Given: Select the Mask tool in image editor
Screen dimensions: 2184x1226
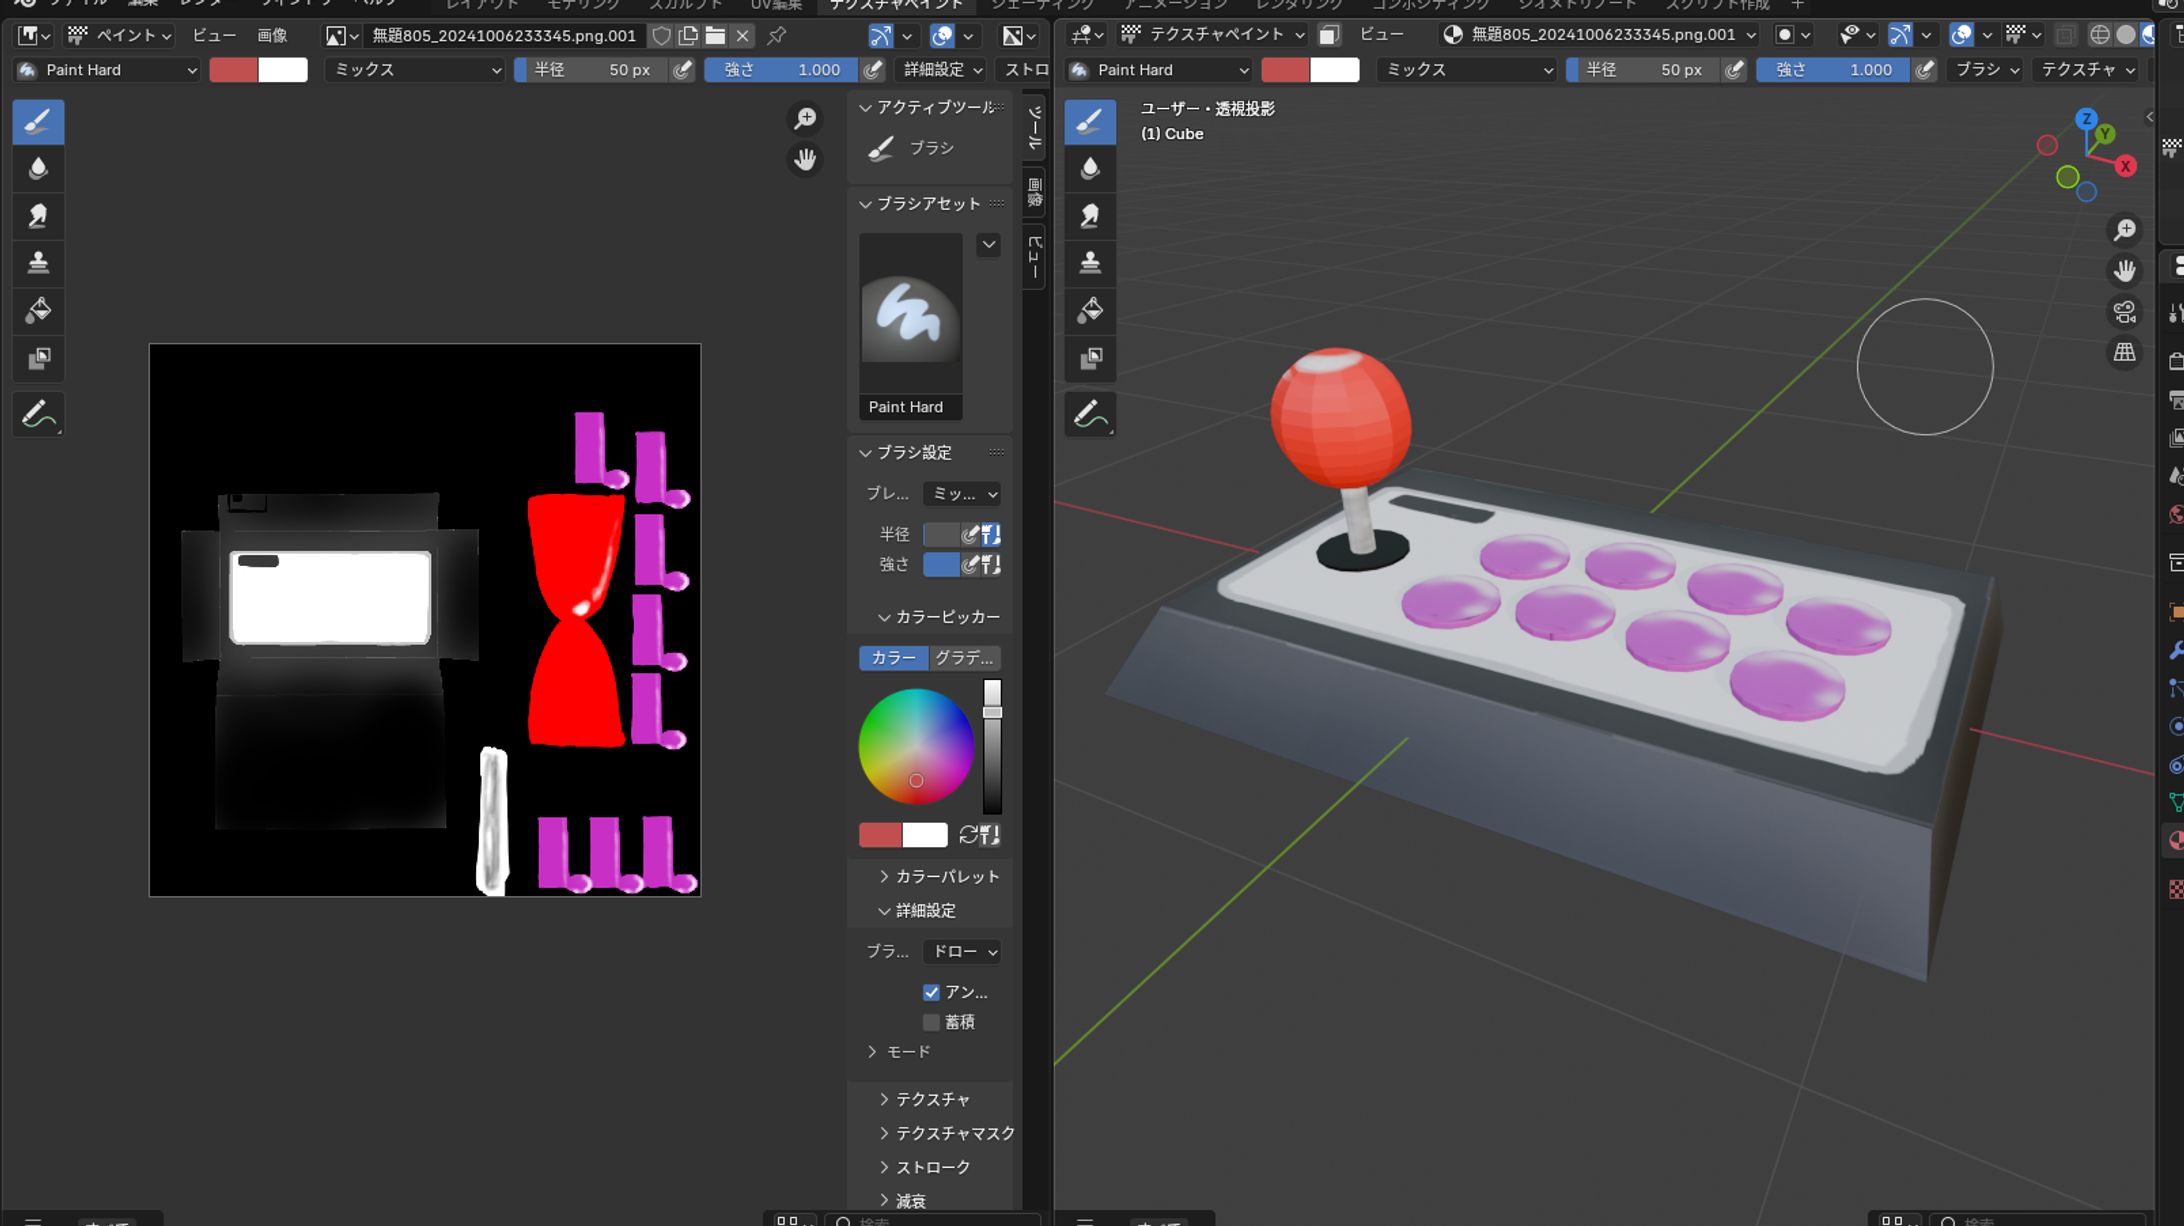Looking at the screenshot, I should click(38, 358).
